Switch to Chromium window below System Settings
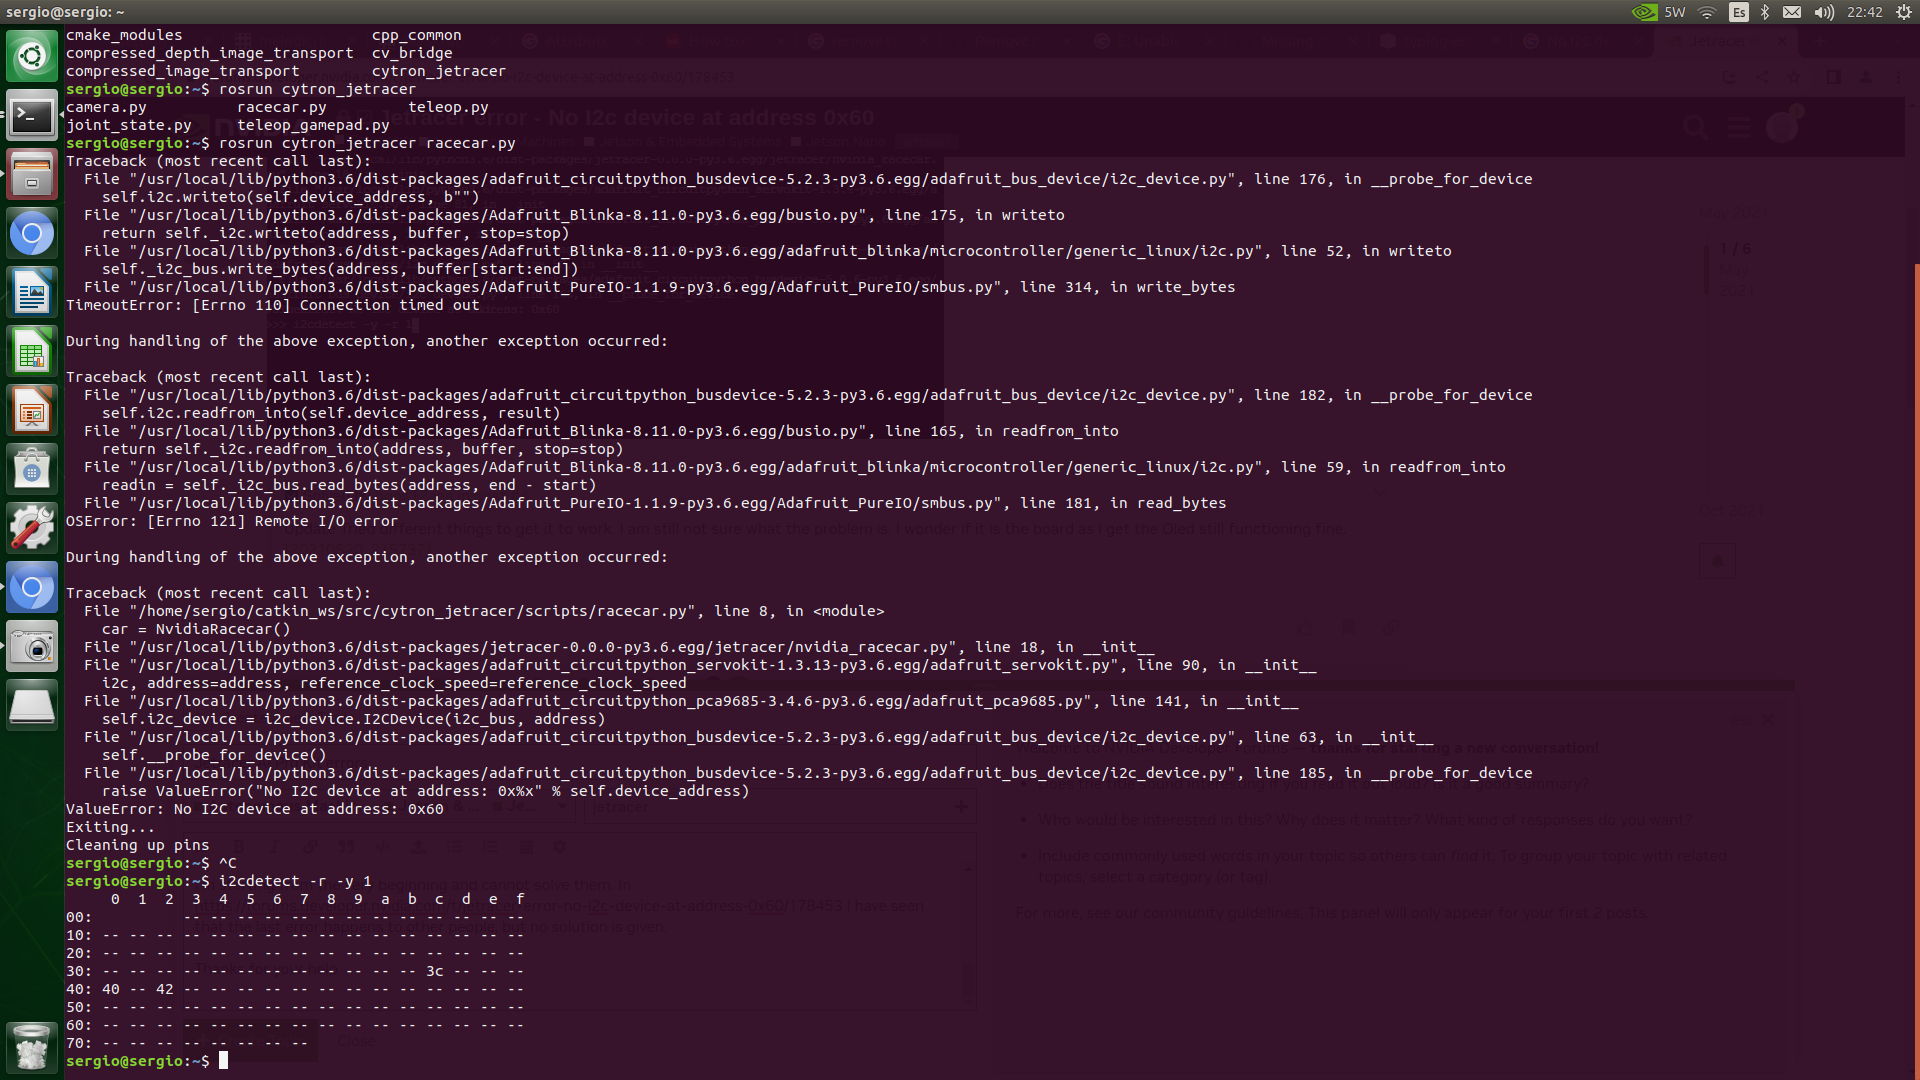Image resolution: width=1920 pixels, height=1080 pixels. [32, 588]
